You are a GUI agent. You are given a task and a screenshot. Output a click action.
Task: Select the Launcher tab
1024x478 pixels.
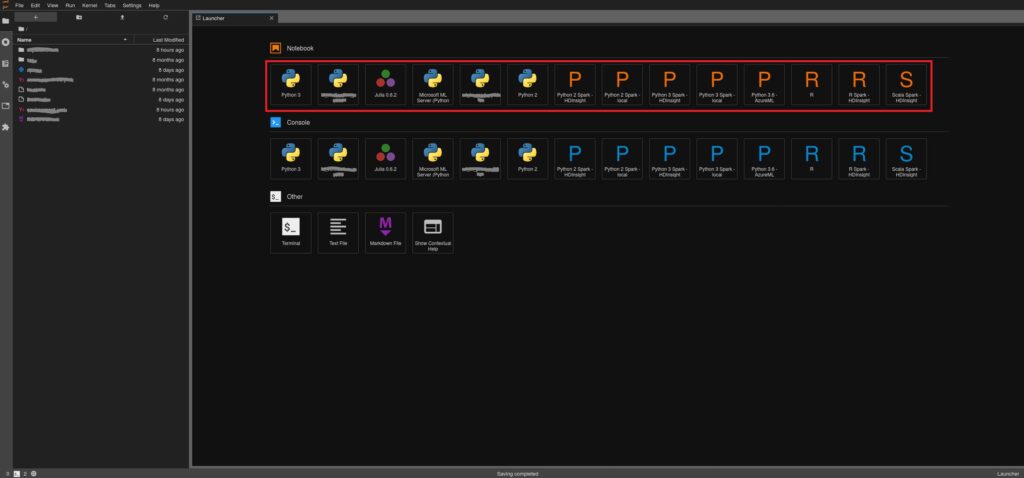click(234, 18)
